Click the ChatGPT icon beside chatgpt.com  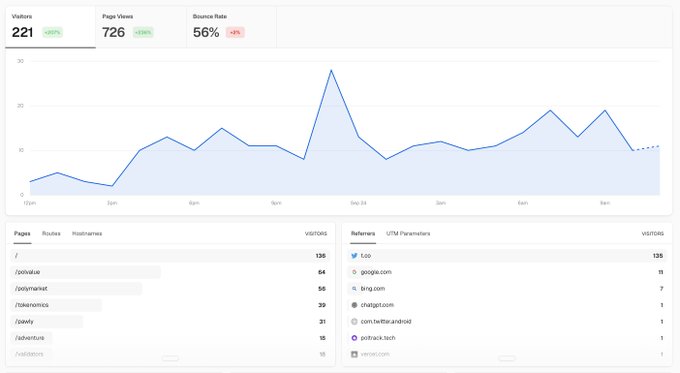click(x=354, y=305)
